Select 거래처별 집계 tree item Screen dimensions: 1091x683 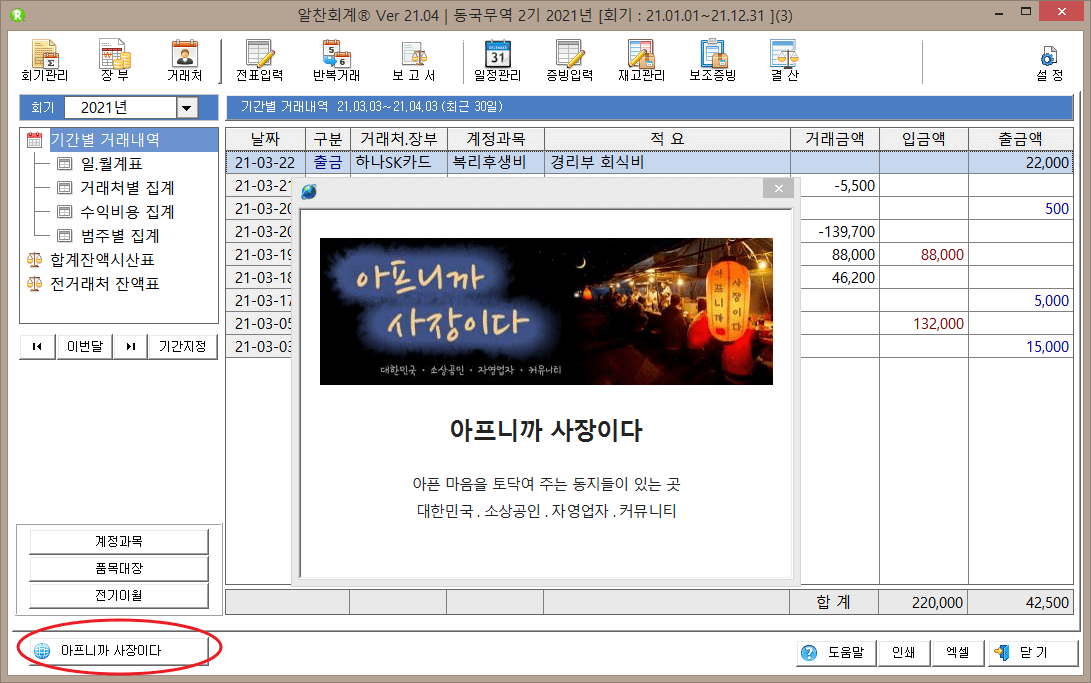(127, 188)
